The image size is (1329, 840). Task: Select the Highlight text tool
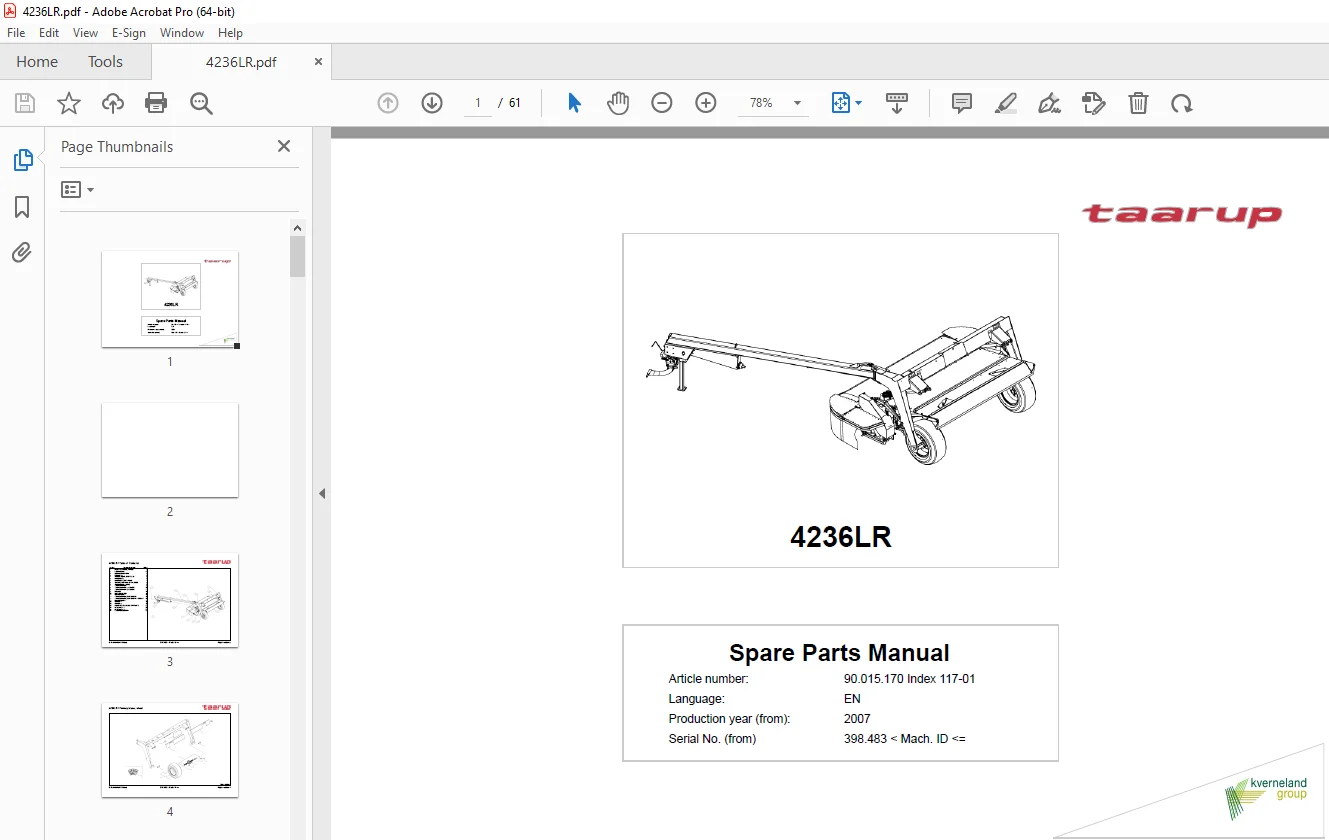[x=1005, y=103]
